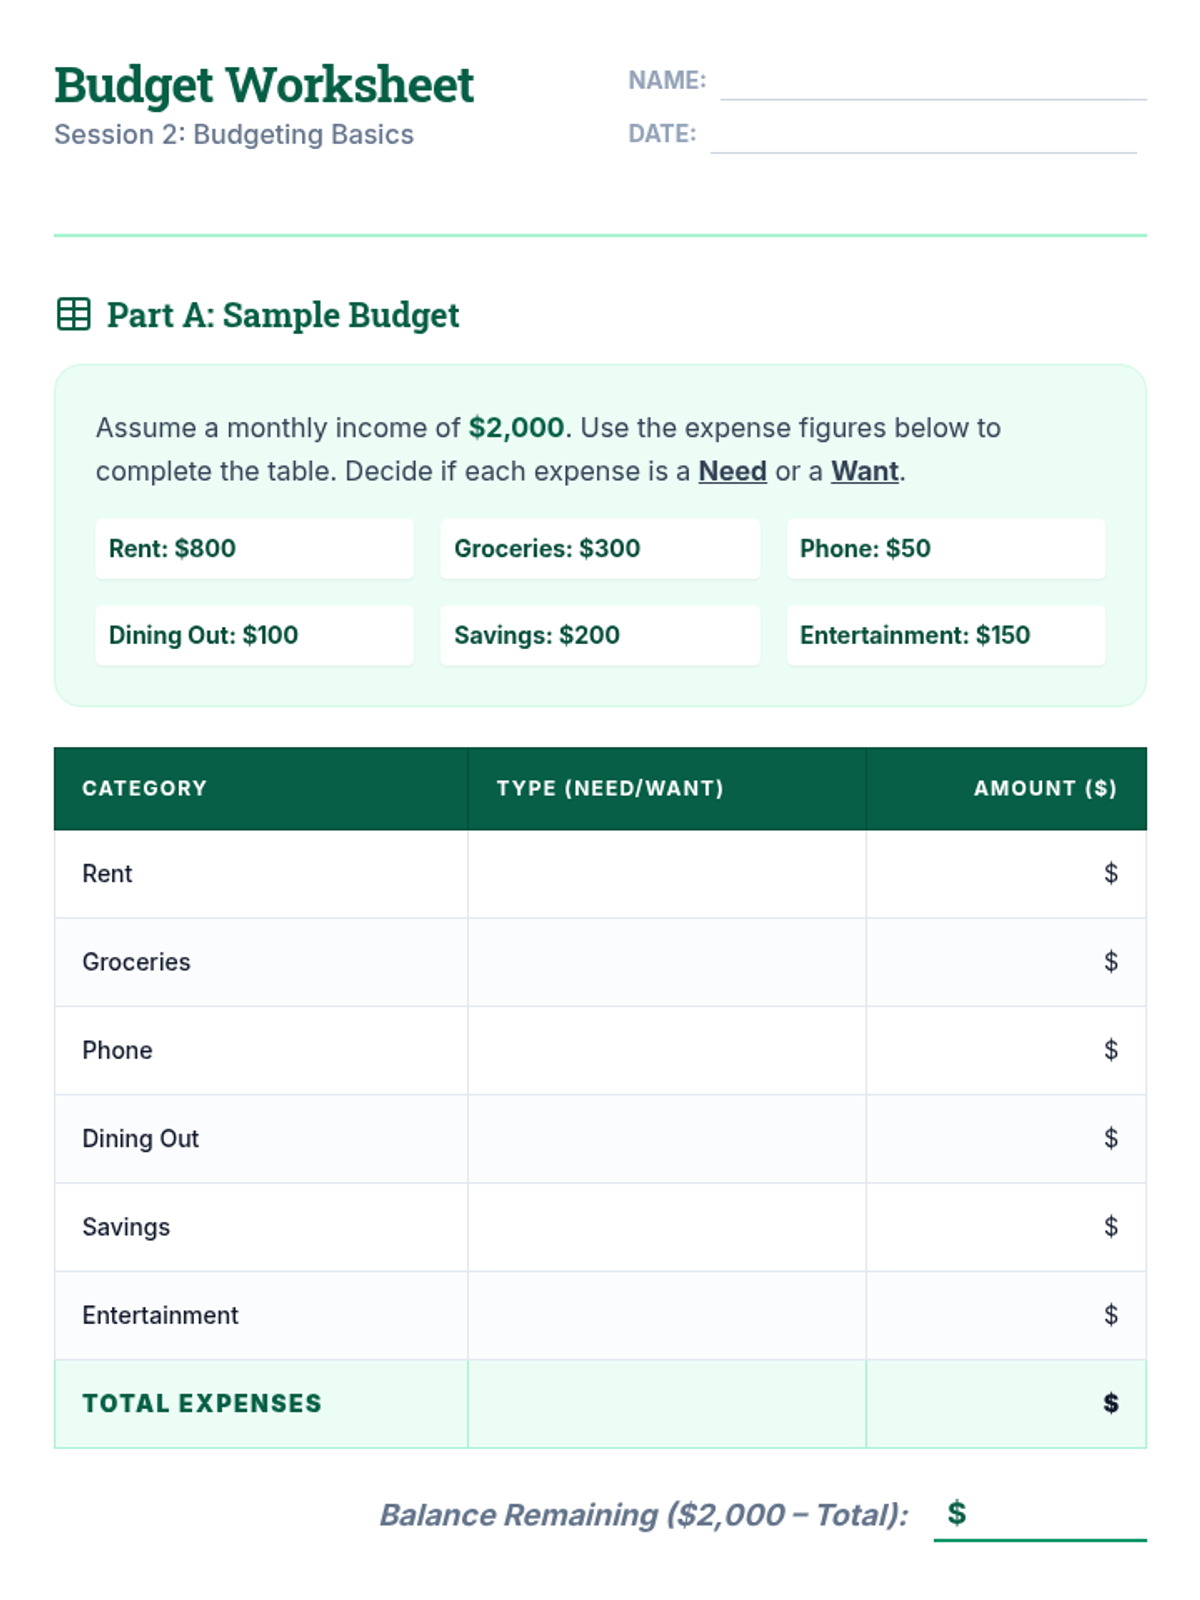Image resolution: width=1200 pixels, height=1600 pixels.
Task: Click the Total Expenses amount cell
Action: [x=1005, y=1403]
